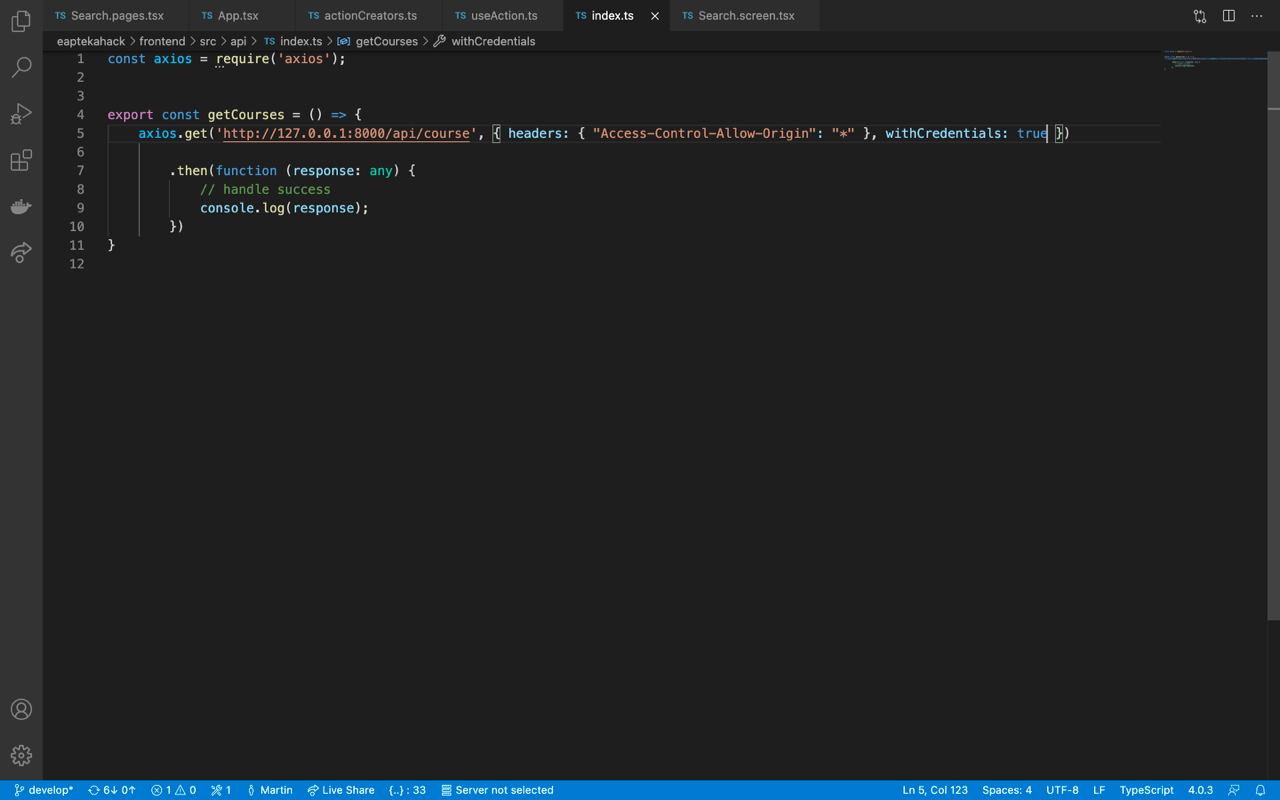Click the develop branch in status bar
1280x800 pixels.
(44, 790)
